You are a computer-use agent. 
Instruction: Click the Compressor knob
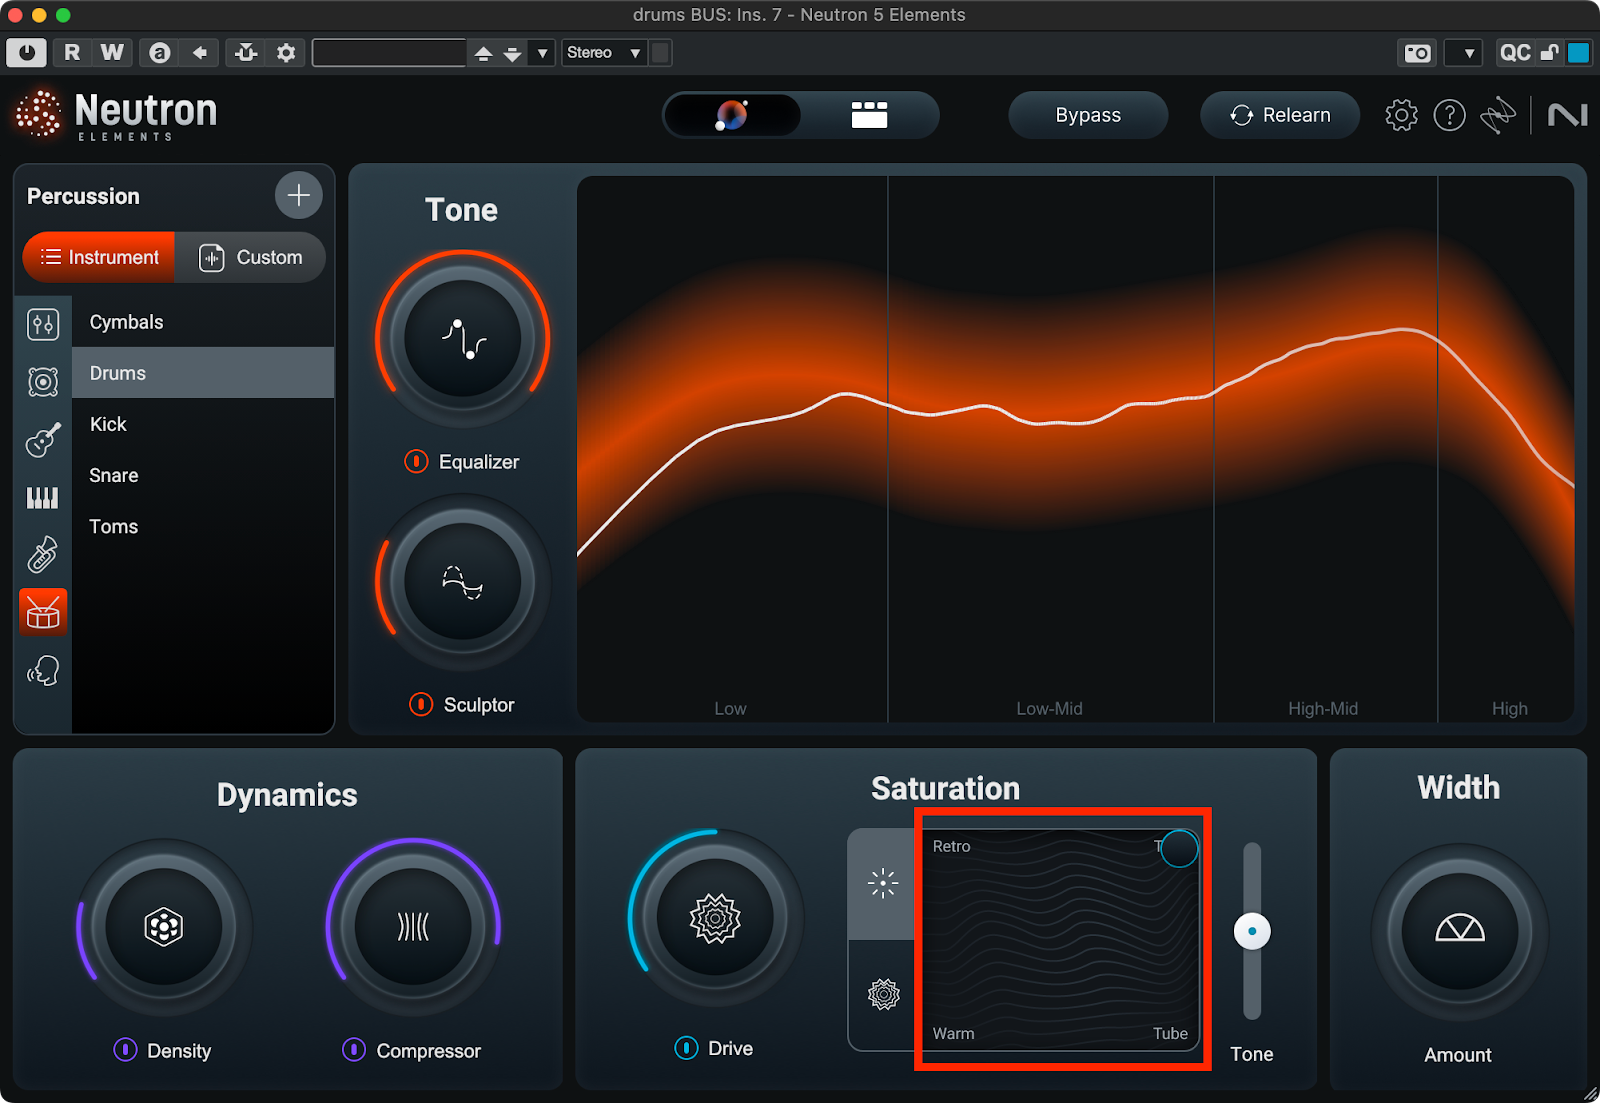413,927
